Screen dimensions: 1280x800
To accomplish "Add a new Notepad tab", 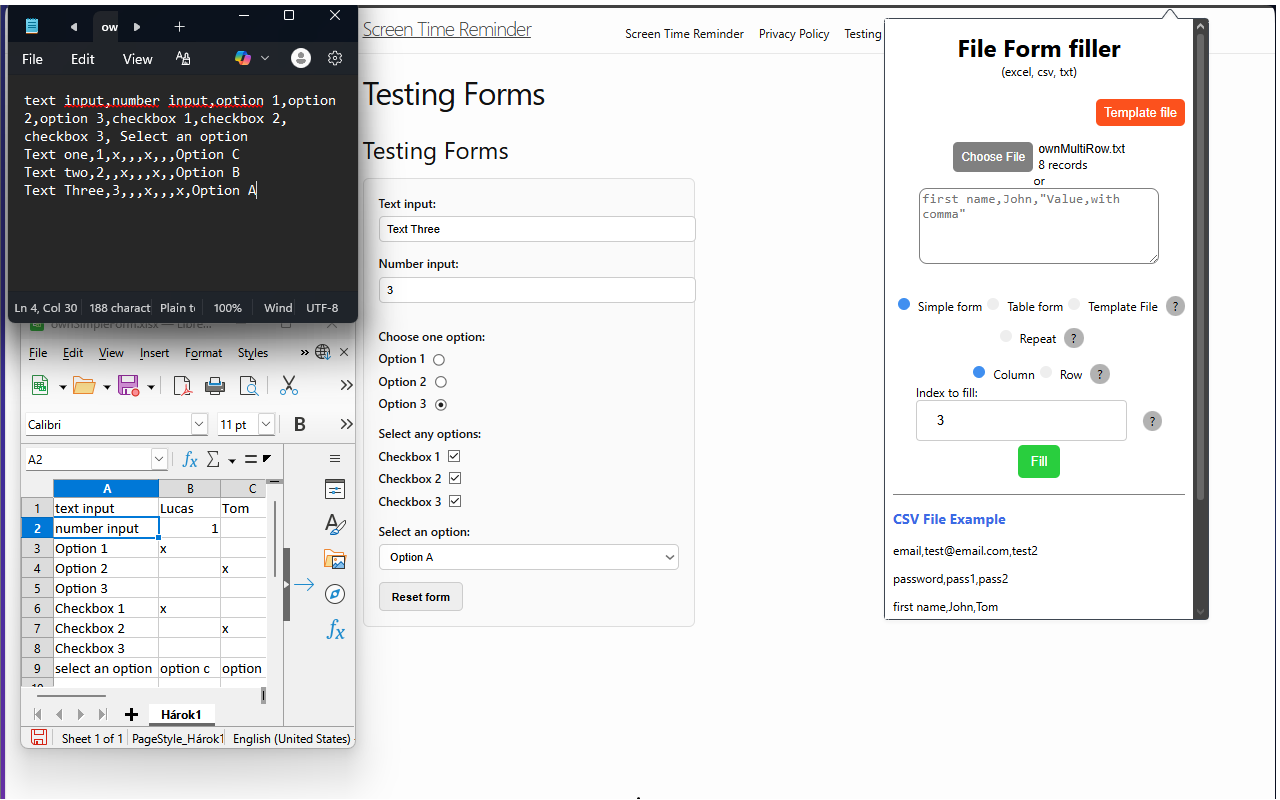I will (179, 26).
